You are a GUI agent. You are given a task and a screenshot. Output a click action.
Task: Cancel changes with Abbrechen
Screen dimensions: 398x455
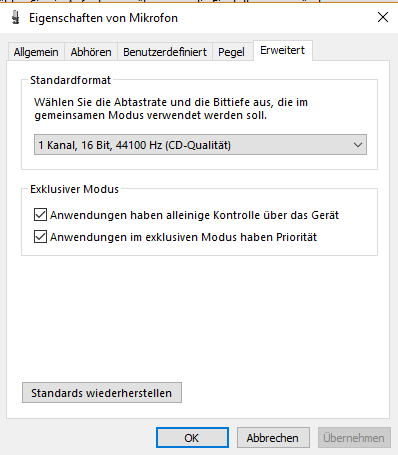pyautogui.click(x=273, y=438)
